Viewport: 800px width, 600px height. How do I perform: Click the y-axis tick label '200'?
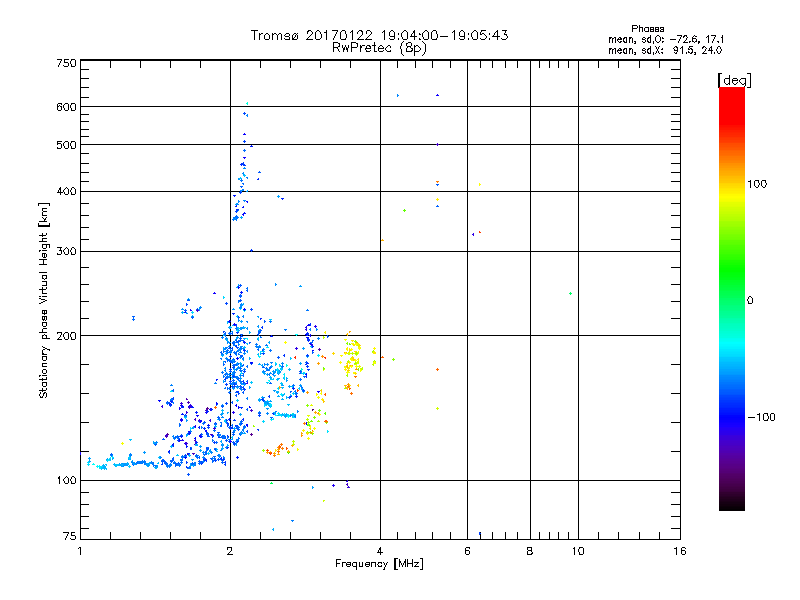pos(66,336)
